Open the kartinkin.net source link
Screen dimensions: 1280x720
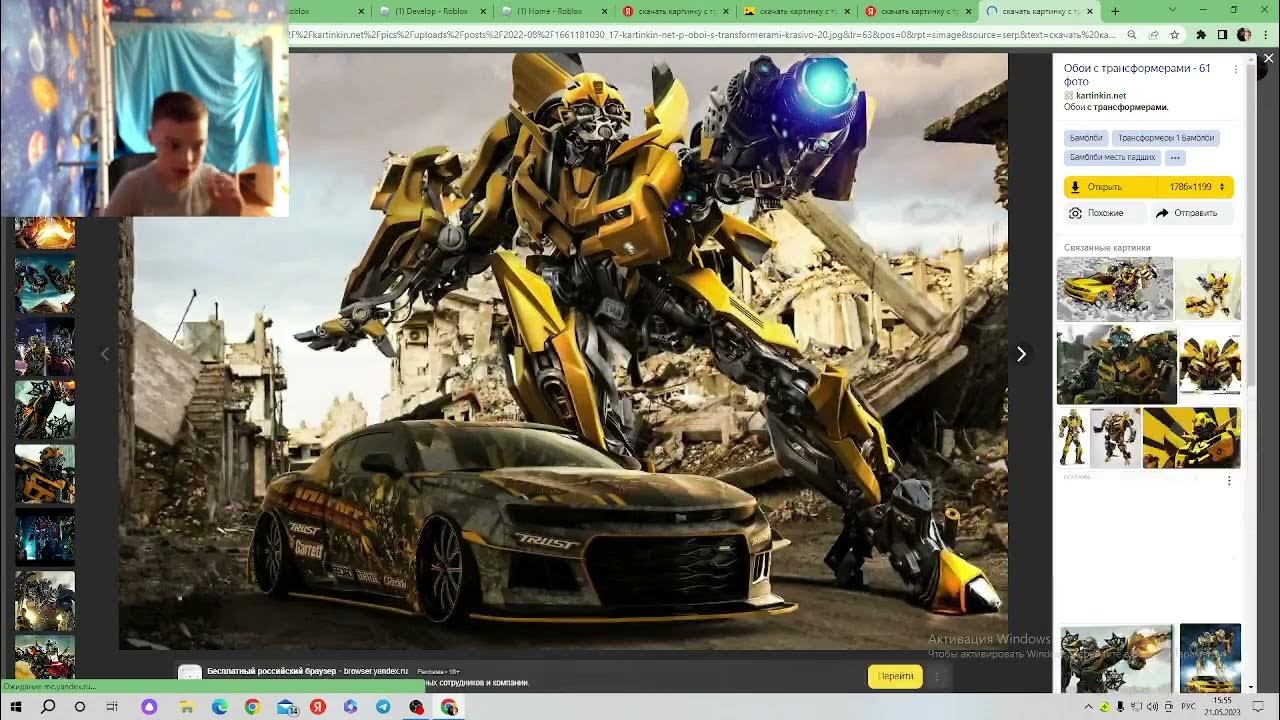pos(1100,96)
